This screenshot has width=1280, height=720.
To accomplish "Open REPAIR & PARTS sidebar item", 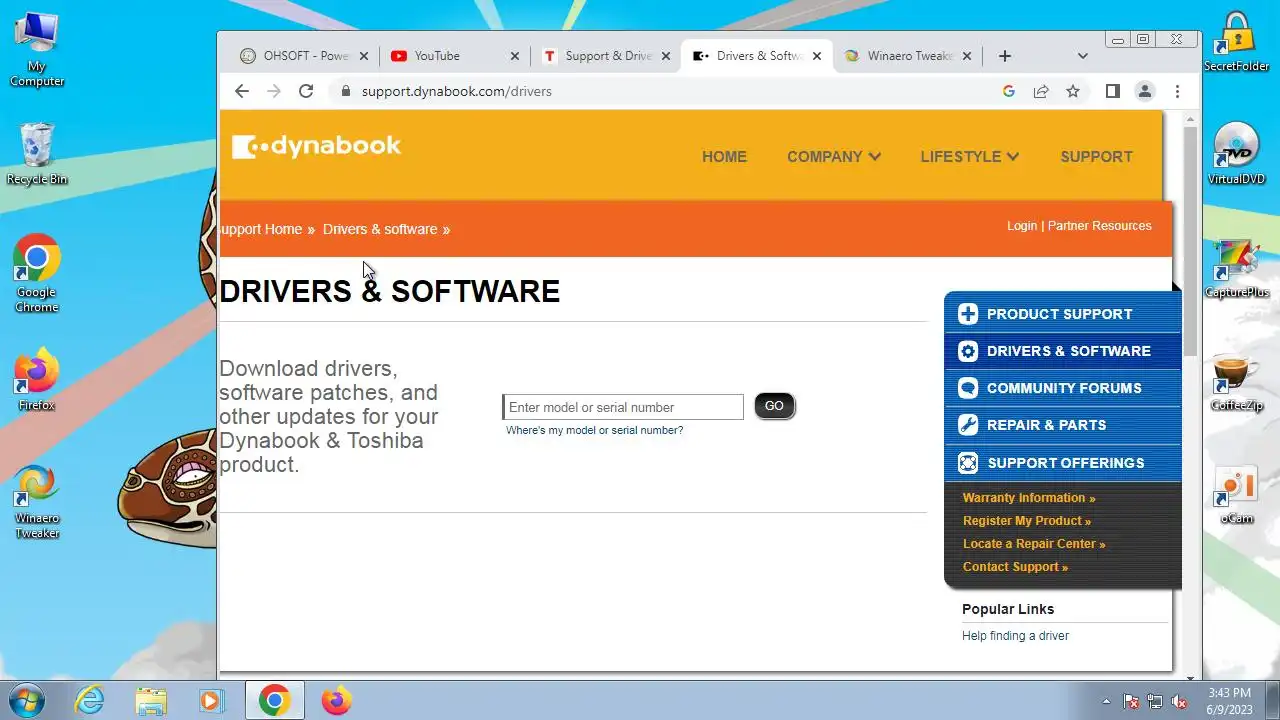I will click(x=1062, y=425).
